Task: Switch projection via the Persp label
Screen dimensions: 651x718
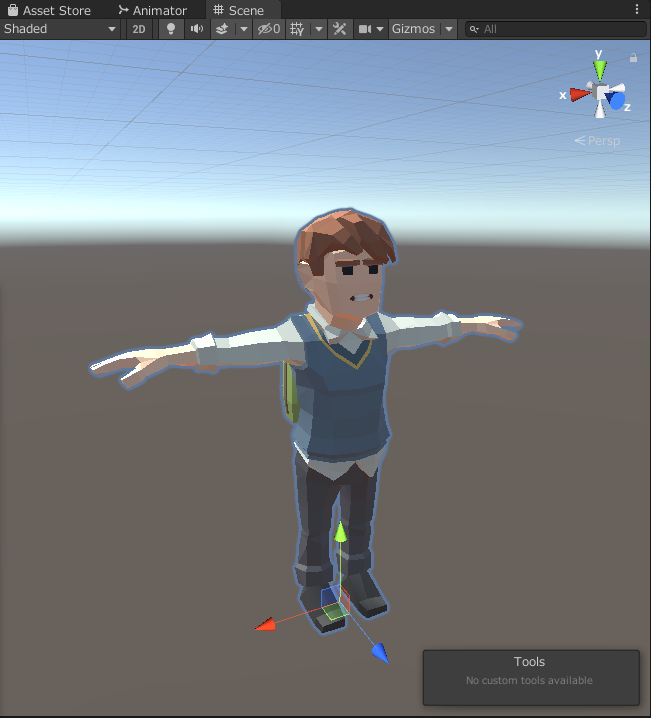Action: (x=597, y=141)
